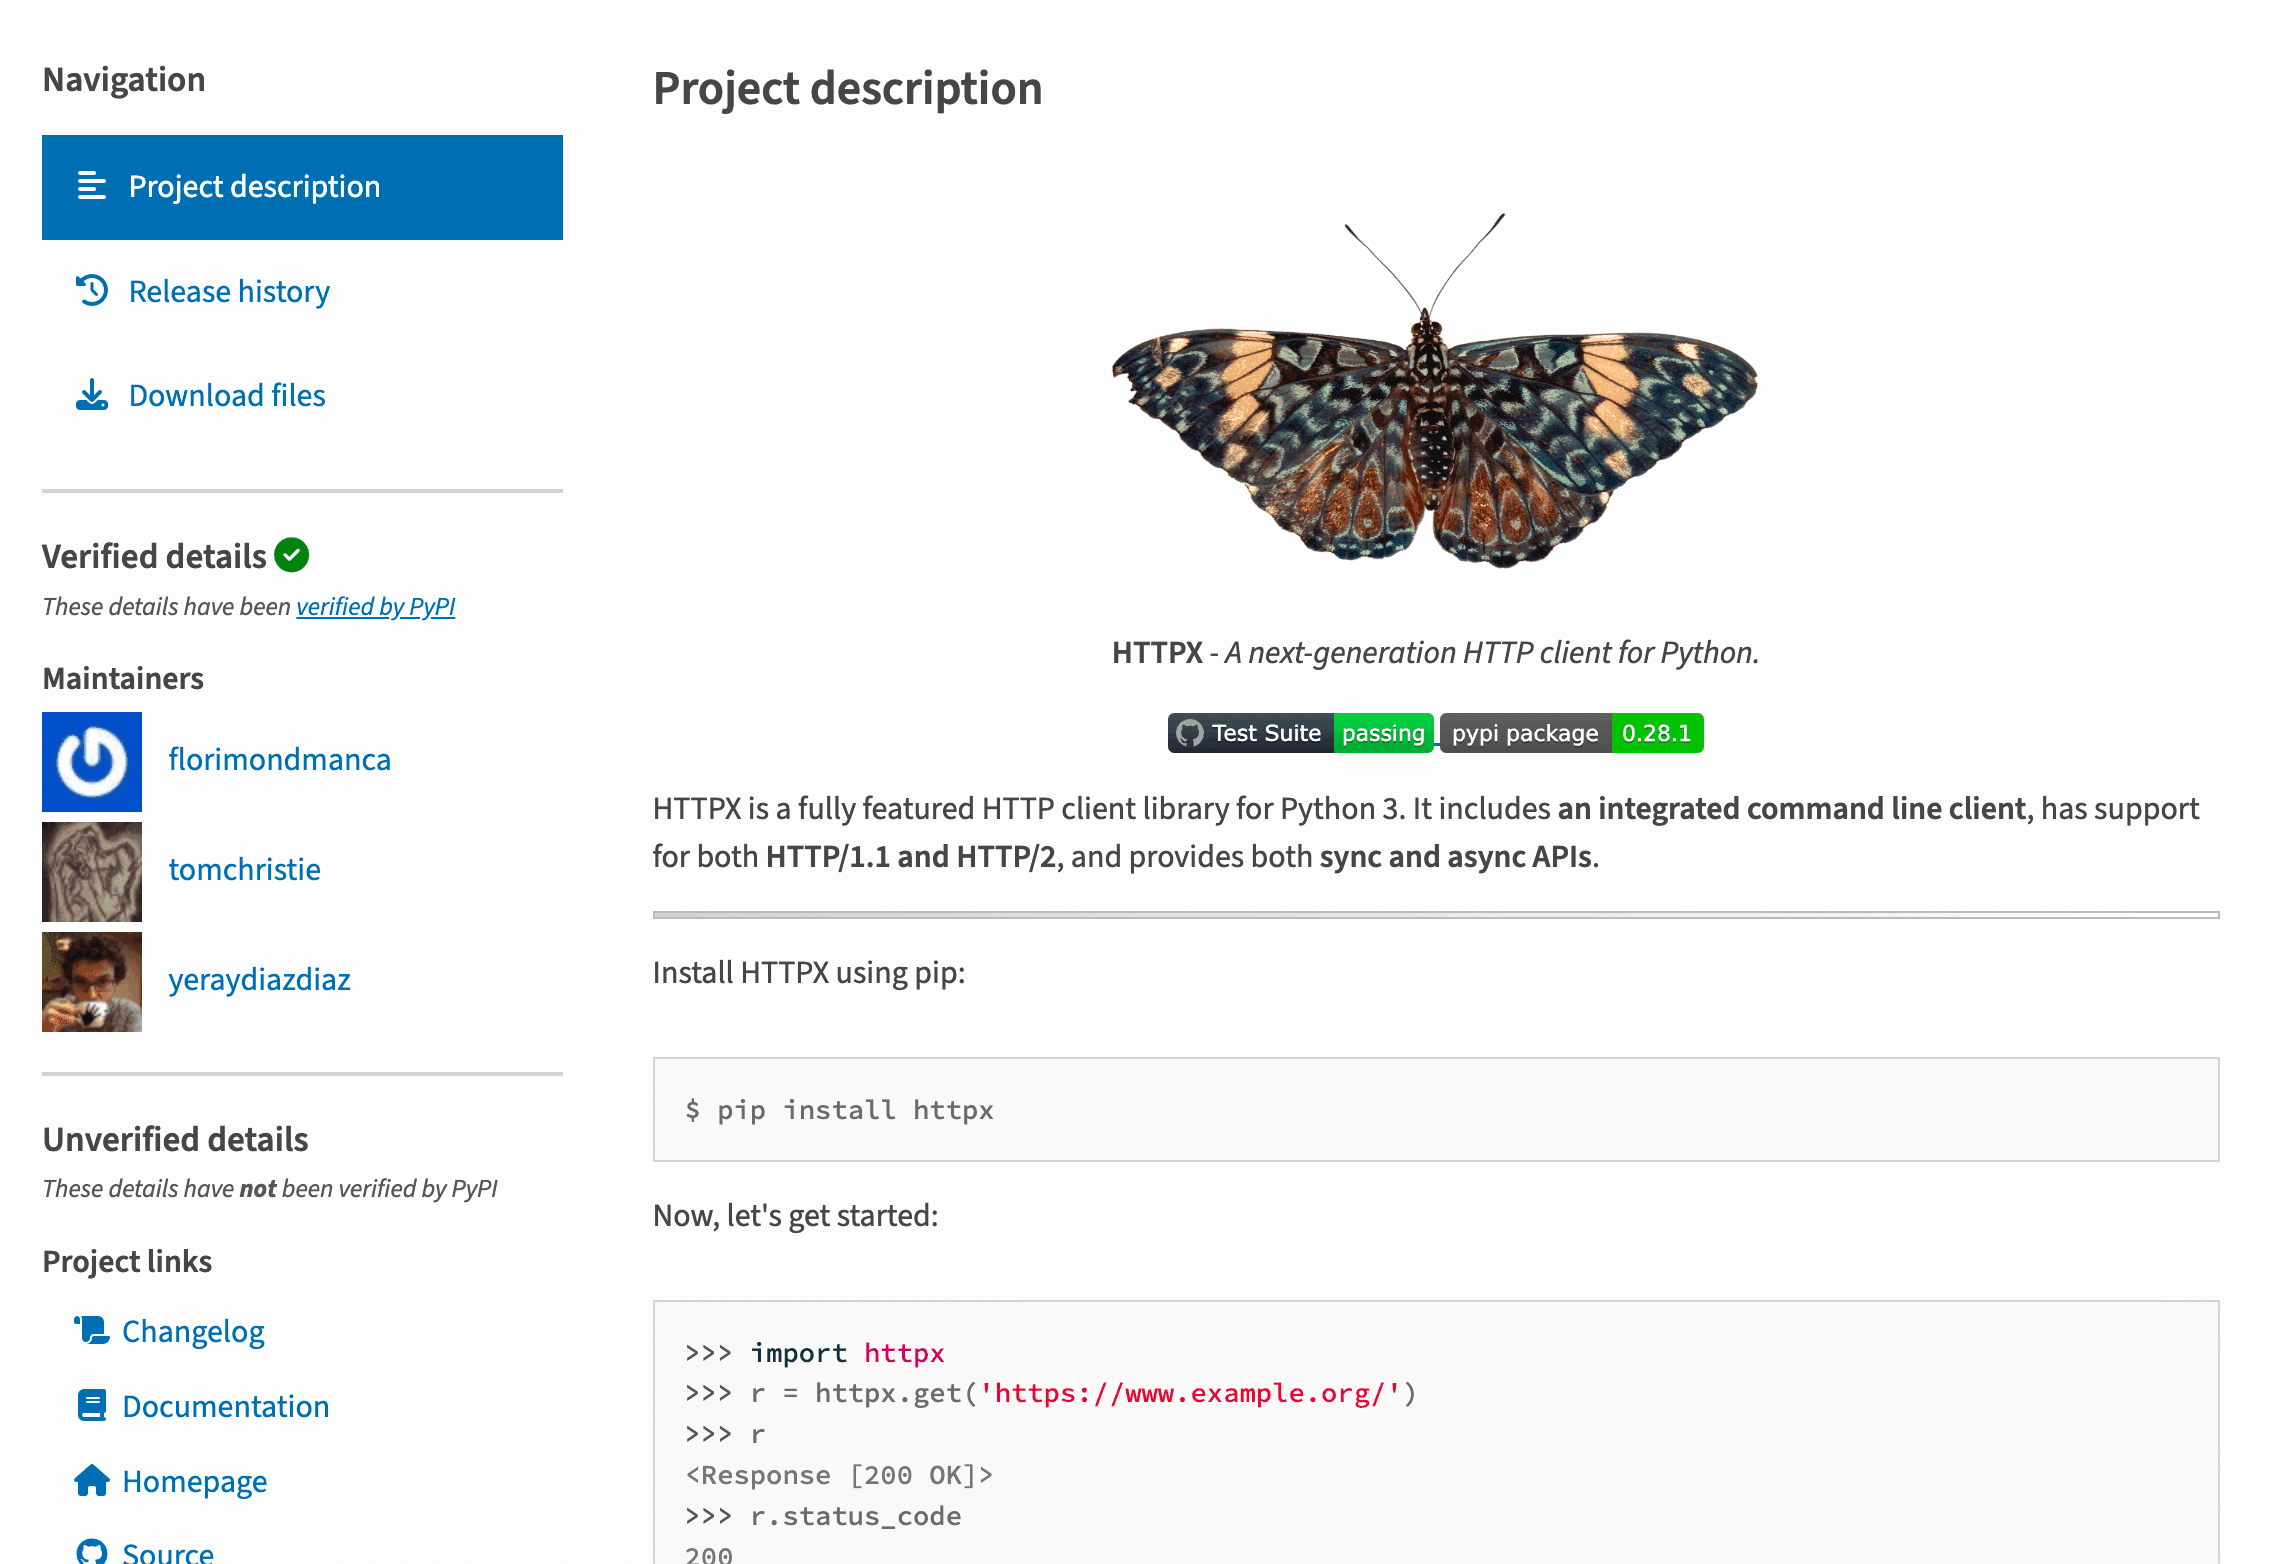Screen dimensions: 2282x1564
Task: Click the 'an integrated command line client' bold text
Action: (1792, 808)
